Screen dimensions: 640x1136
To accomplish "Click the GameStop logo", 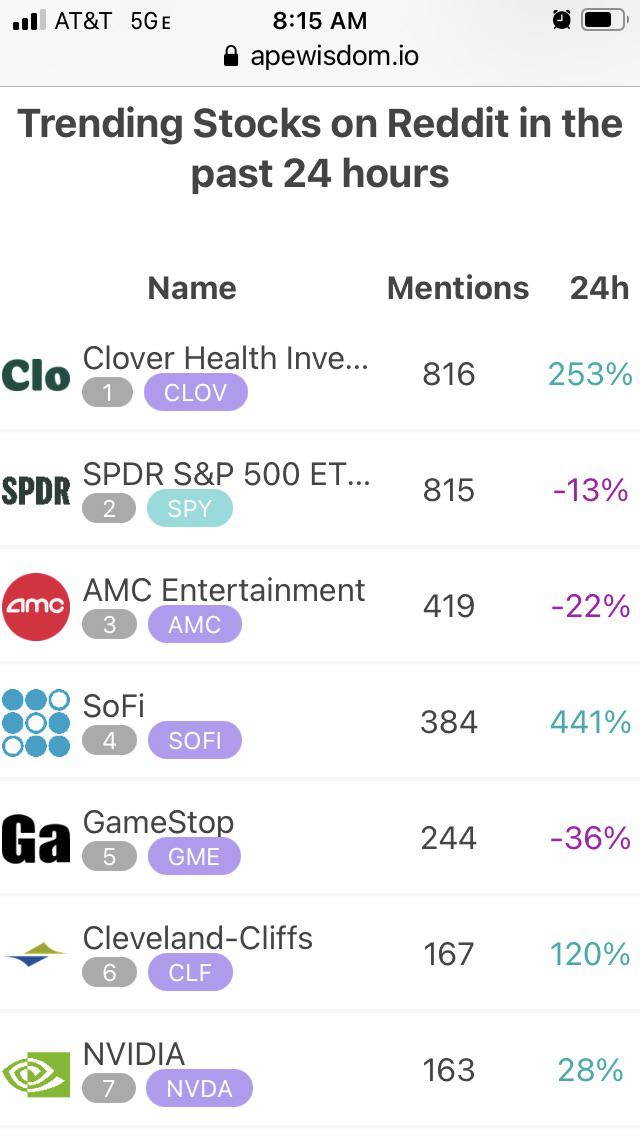I will 36,837.
